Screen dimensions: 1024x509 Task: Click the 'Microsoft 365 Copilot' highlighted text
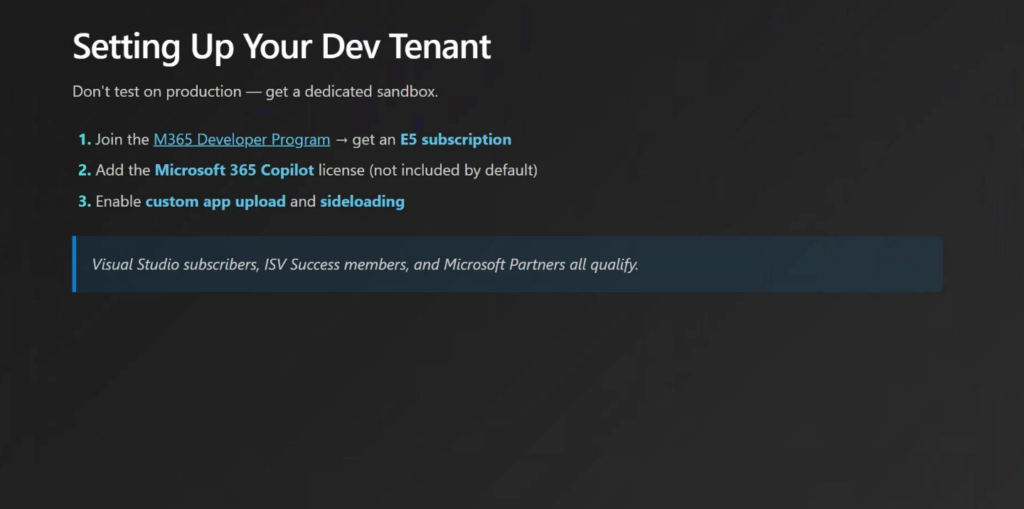tap(234, 170)
